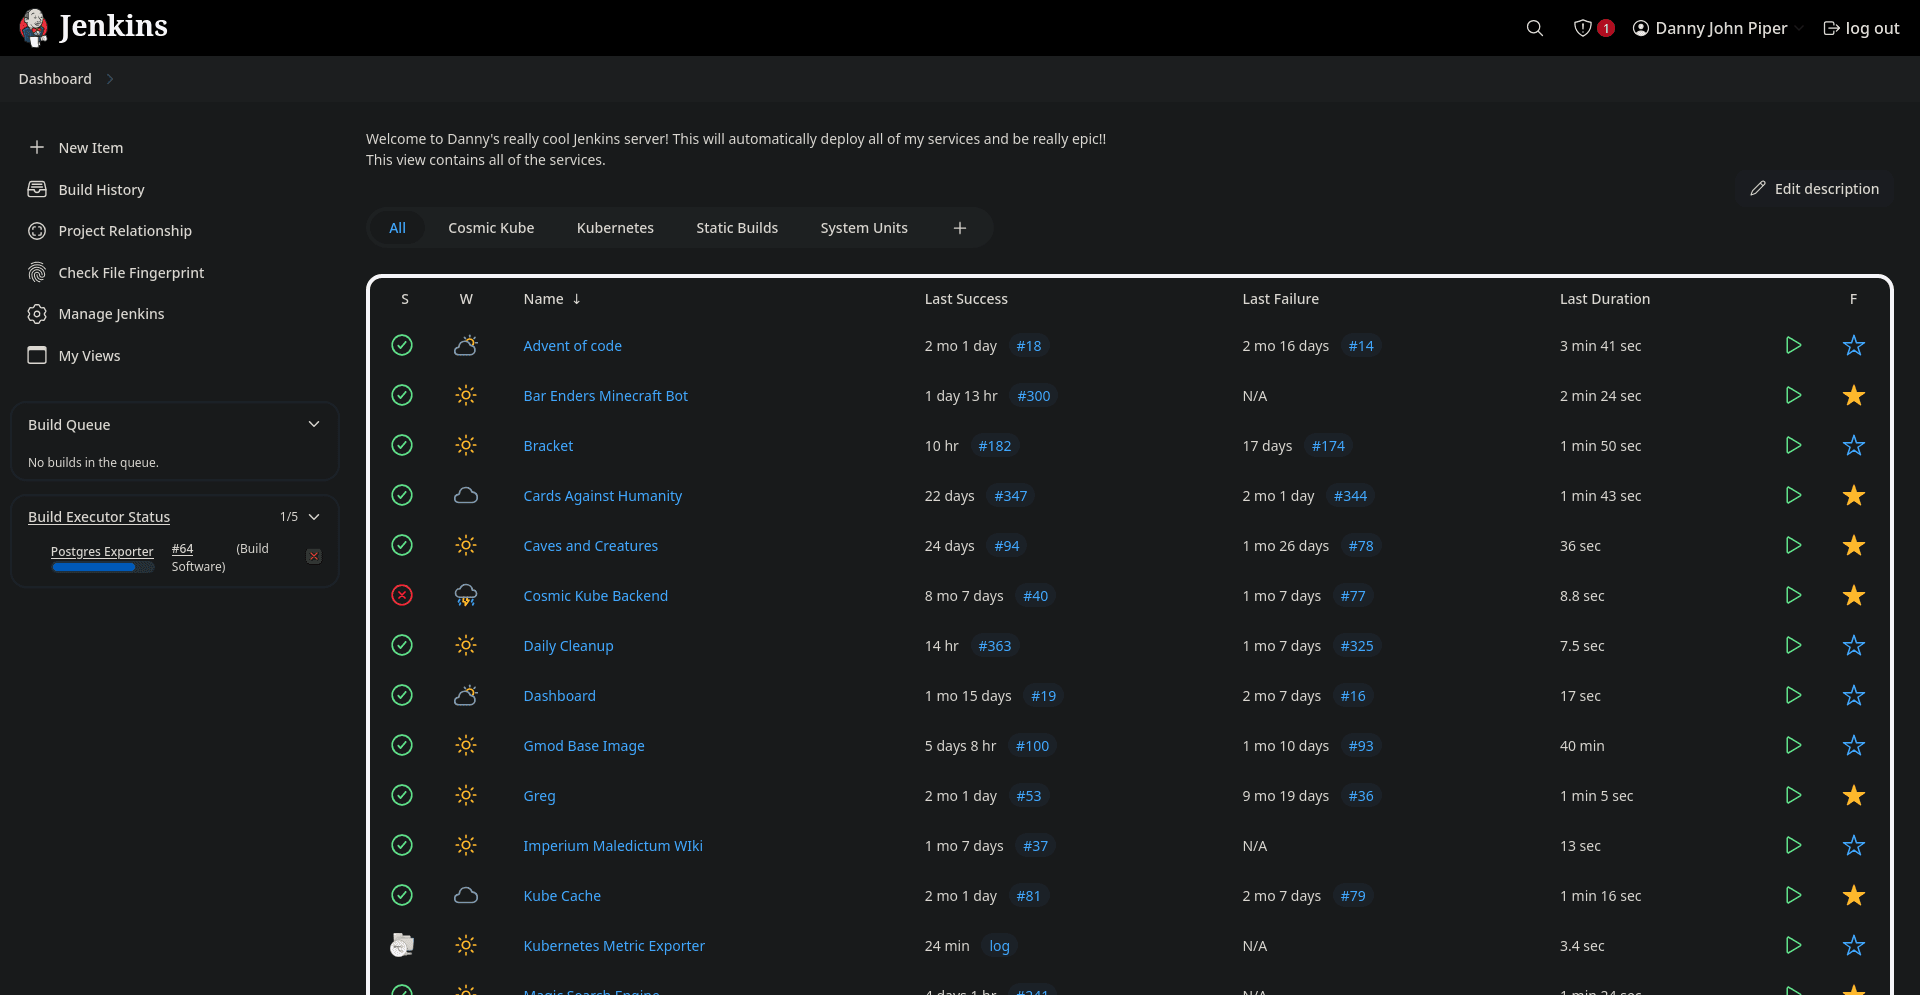Expand the Dashboard breadcrumb chevron
Screen dimensions: 1920x995
(x=110, y=79)
